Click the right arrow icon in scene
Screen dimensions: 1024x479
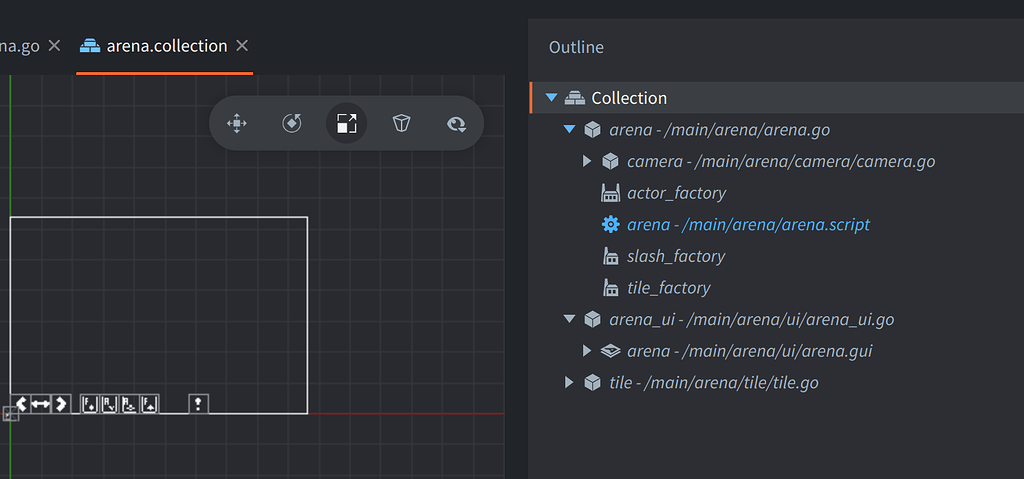(61, 404)
